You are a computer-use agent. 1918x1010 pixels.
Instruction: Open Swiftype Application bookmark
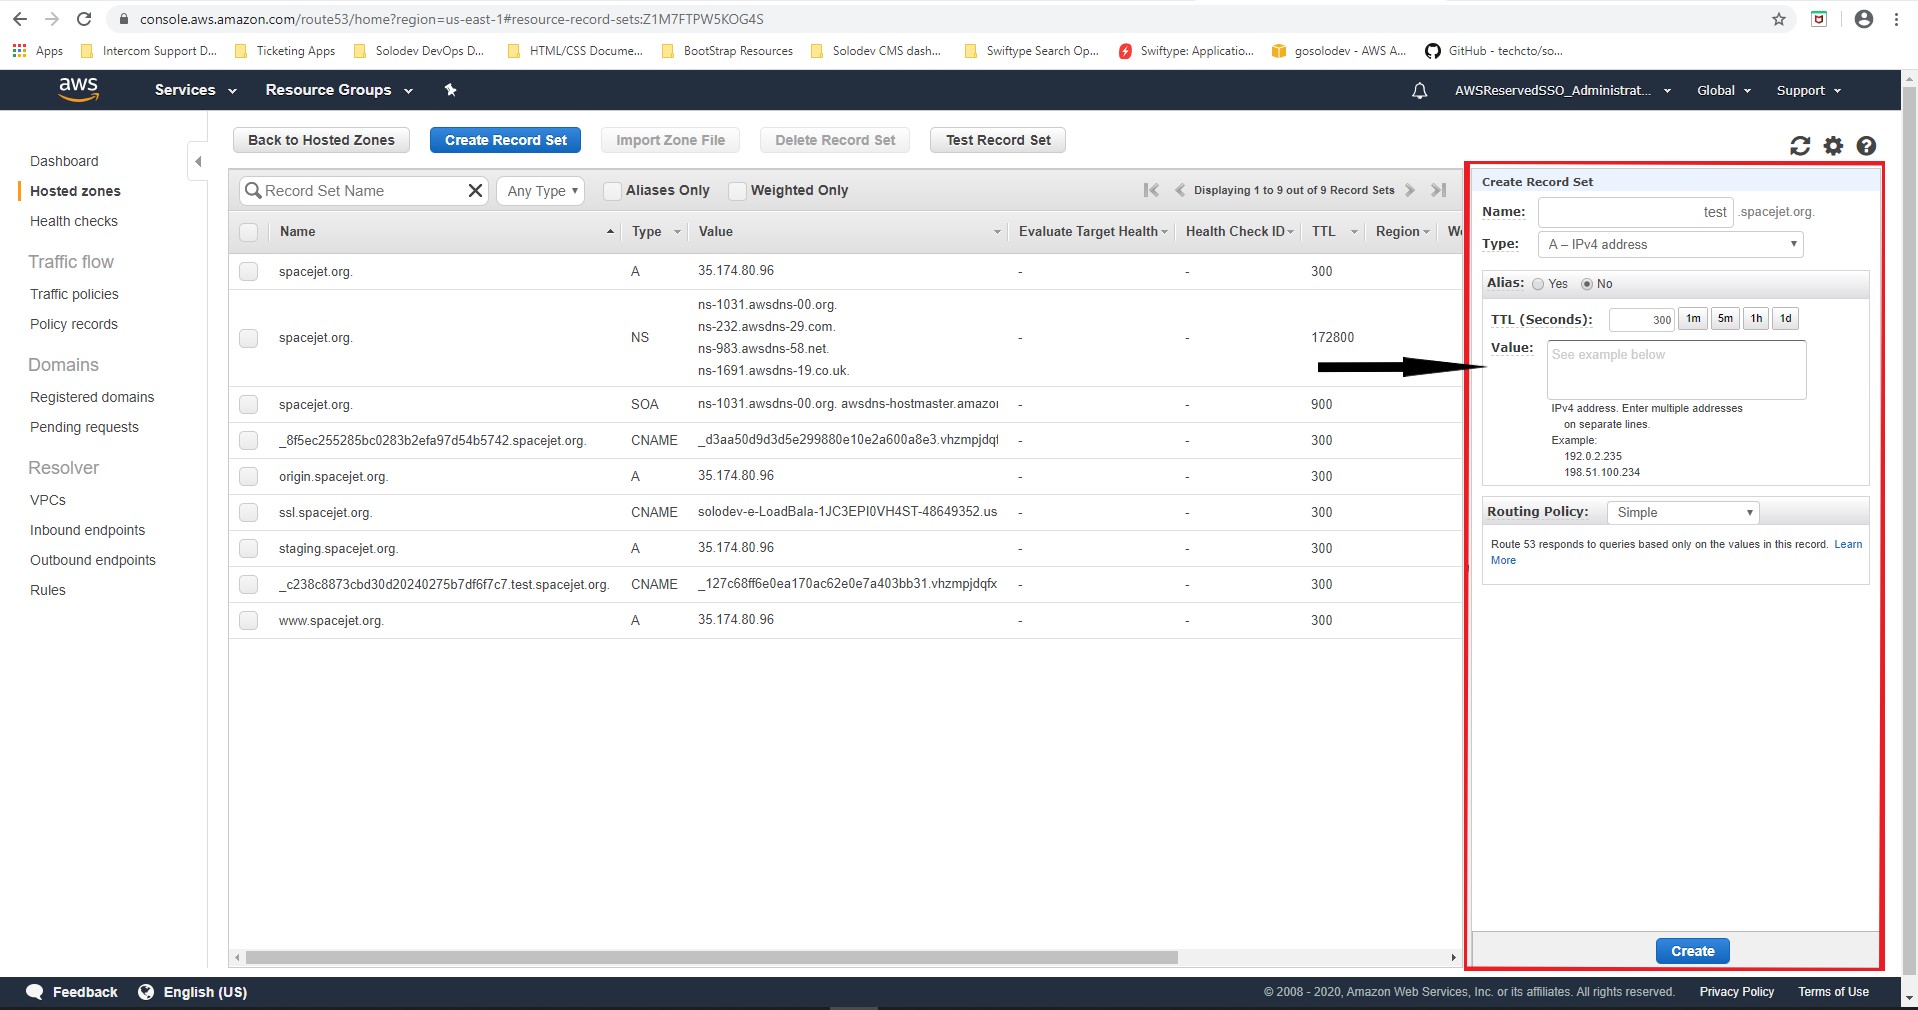click(x=1186, y=51)
